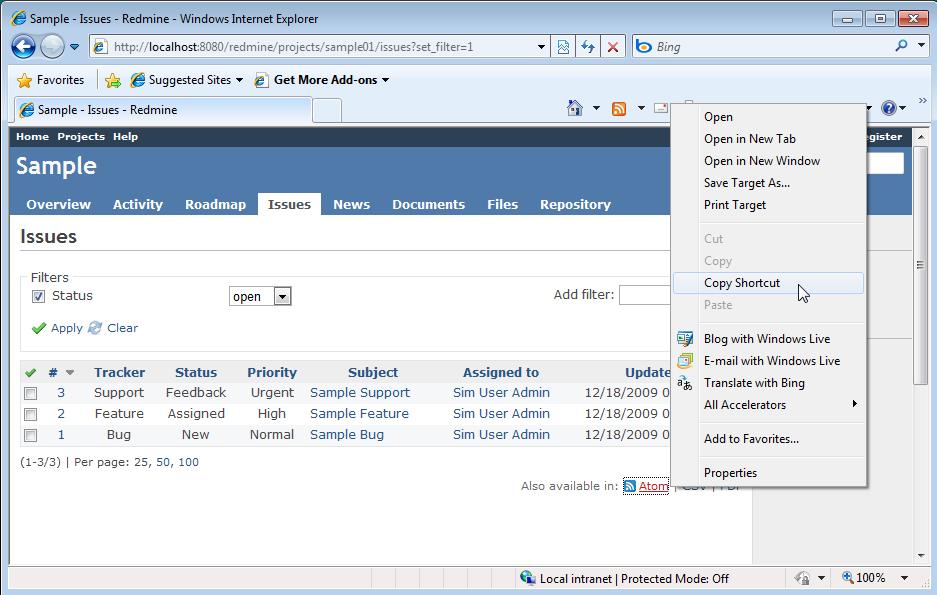Open the Status filter 'open' dropdown
Image resolution: width=937 pixels, height=595 pixels.
260,296
